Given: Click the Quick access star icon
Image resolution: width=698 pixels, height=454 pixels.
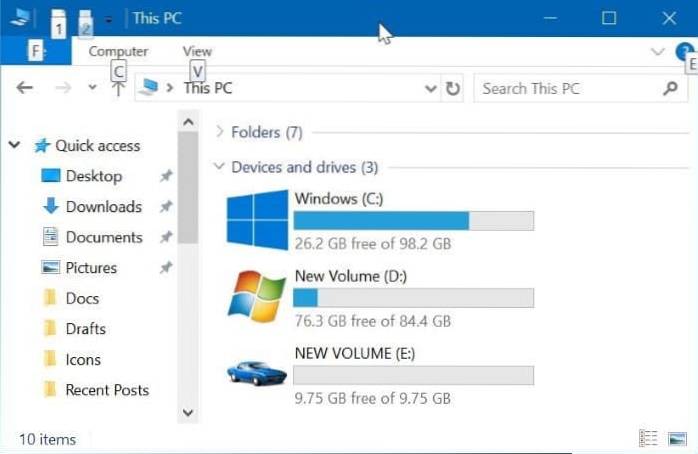Looking at the screenshot, I should [42, 146].
